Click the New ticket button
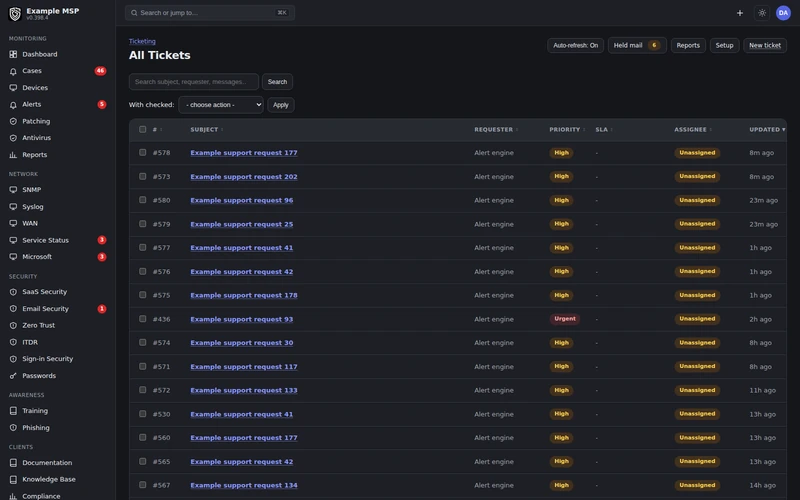800x500 pixels. coord(765,45)
